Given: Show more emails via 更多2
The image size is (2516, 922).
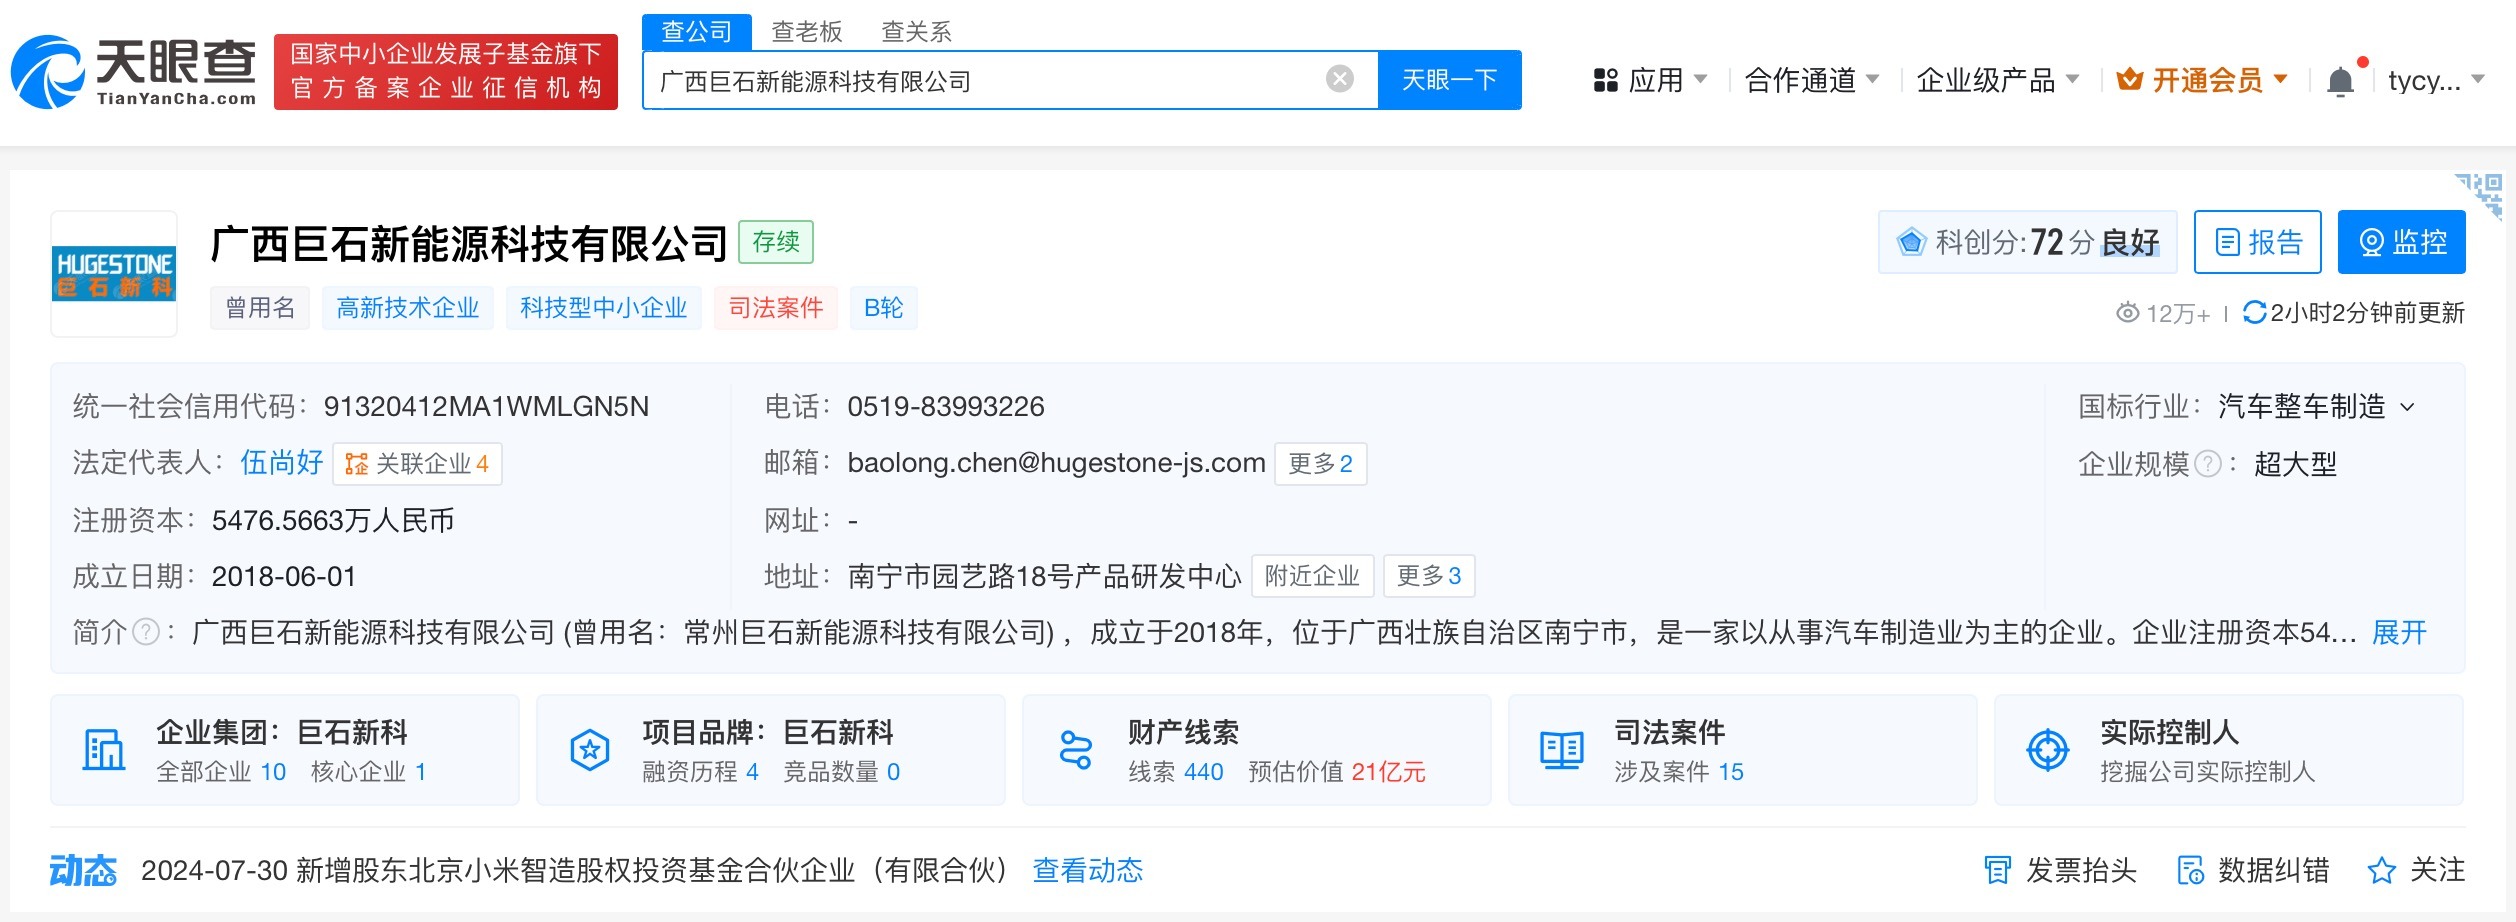Looking at the screenshot, I should 1320,464.
